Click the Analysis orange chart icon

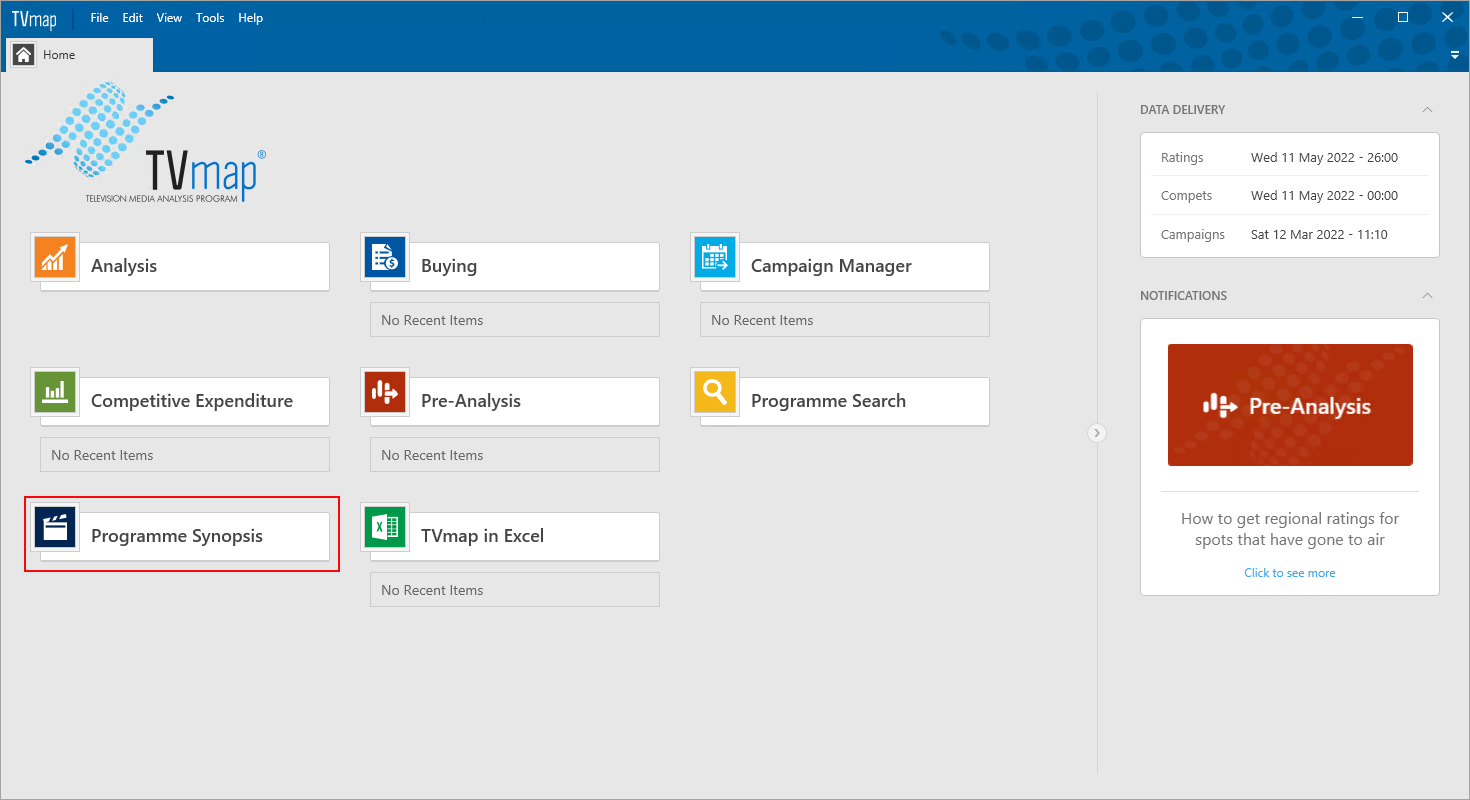point(55,257)
